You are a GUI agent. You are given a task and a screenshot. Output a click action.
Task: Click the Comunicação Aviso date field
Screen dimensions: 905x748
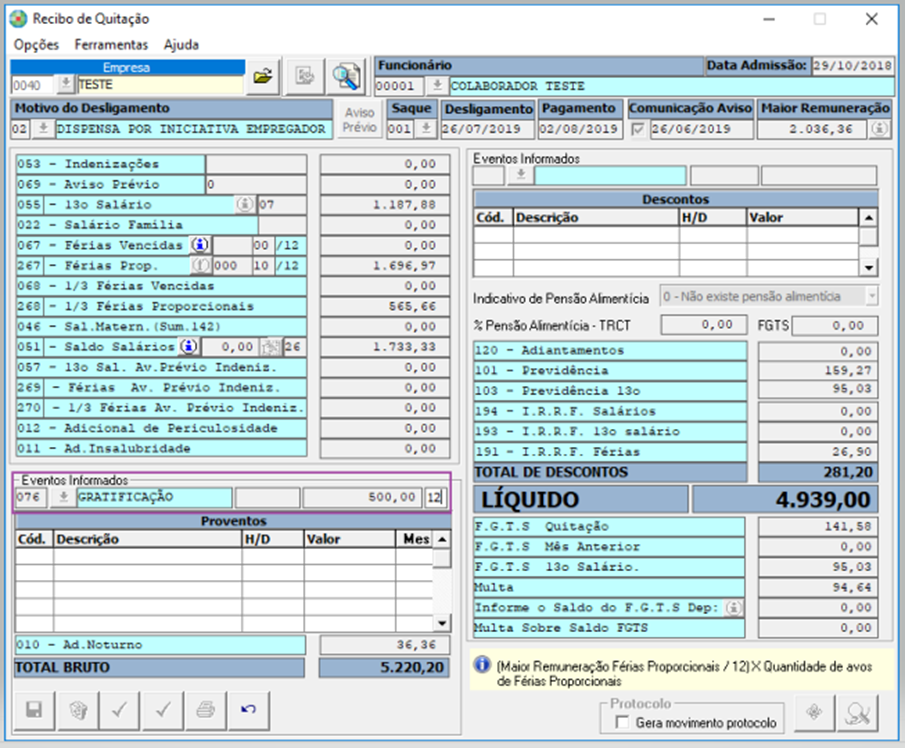click(701, 129)
